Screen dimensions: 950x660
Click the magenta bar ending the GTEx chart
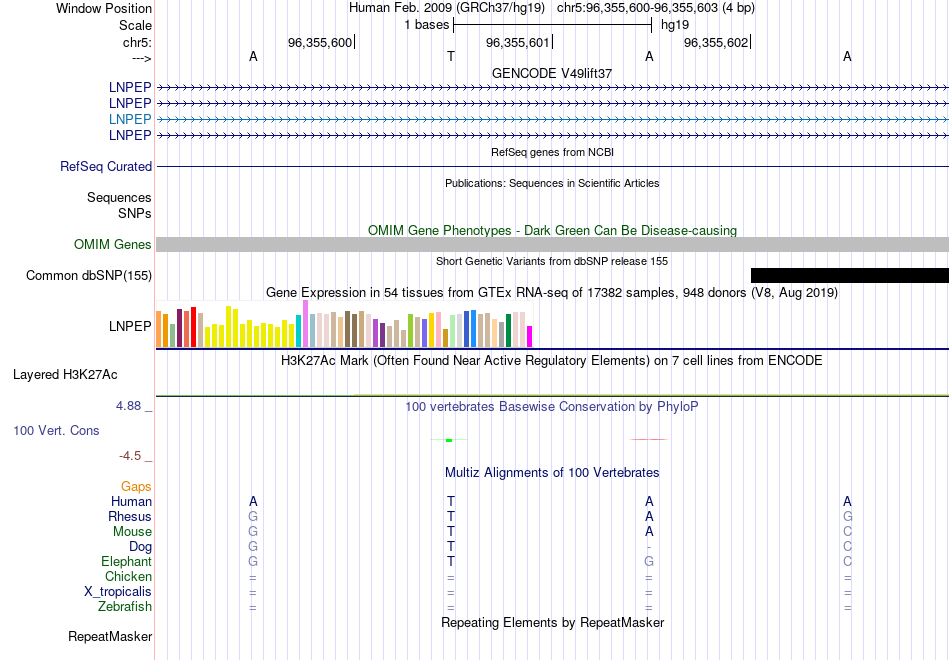coord(529,336)
